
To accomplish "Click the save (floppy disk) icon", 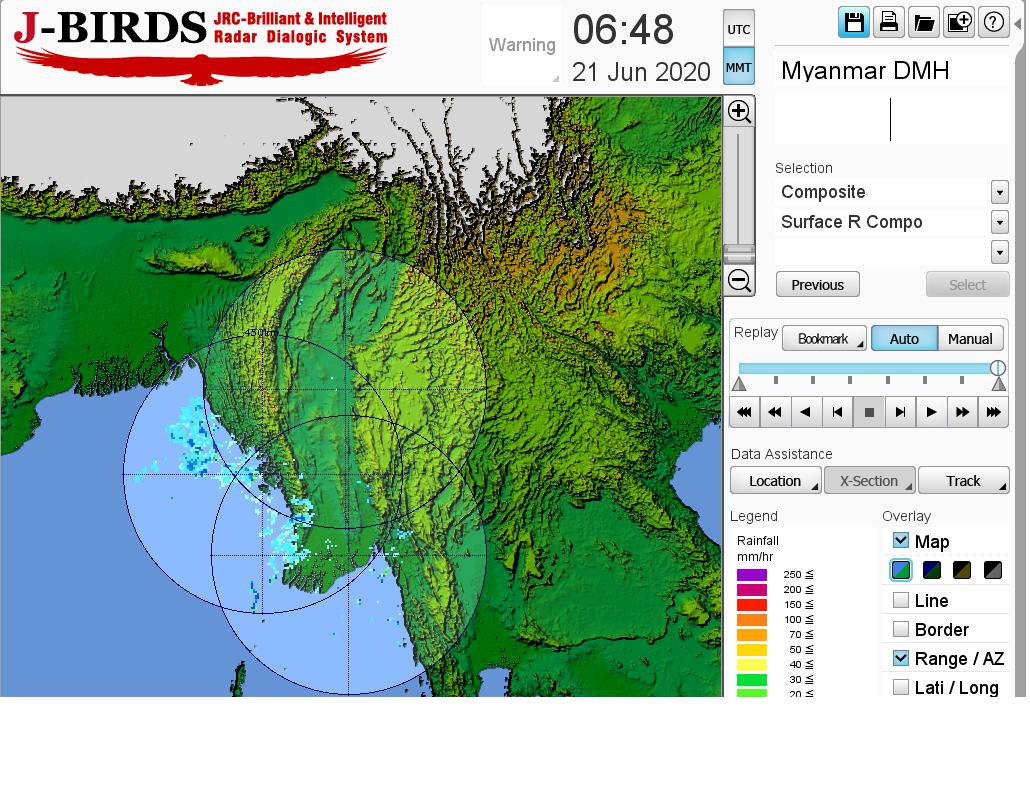I will pos(854,22).
